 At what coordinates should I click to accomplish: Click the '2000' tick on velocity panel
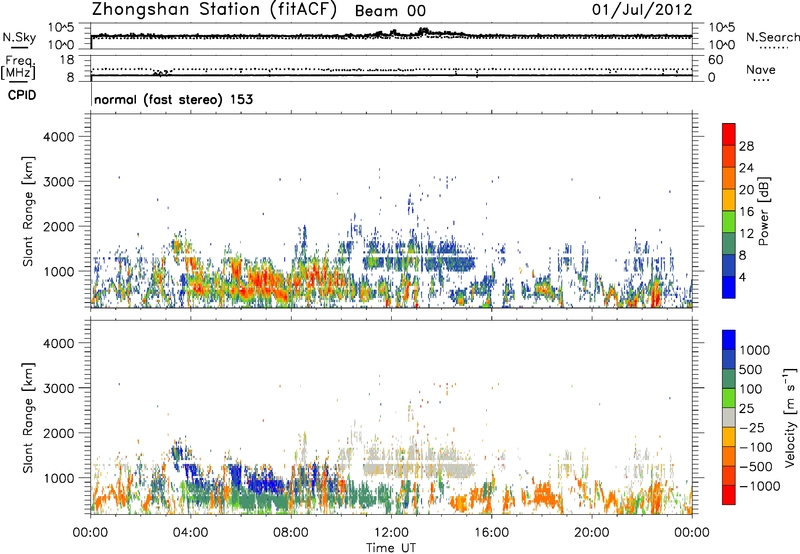(x=58, y=433)
